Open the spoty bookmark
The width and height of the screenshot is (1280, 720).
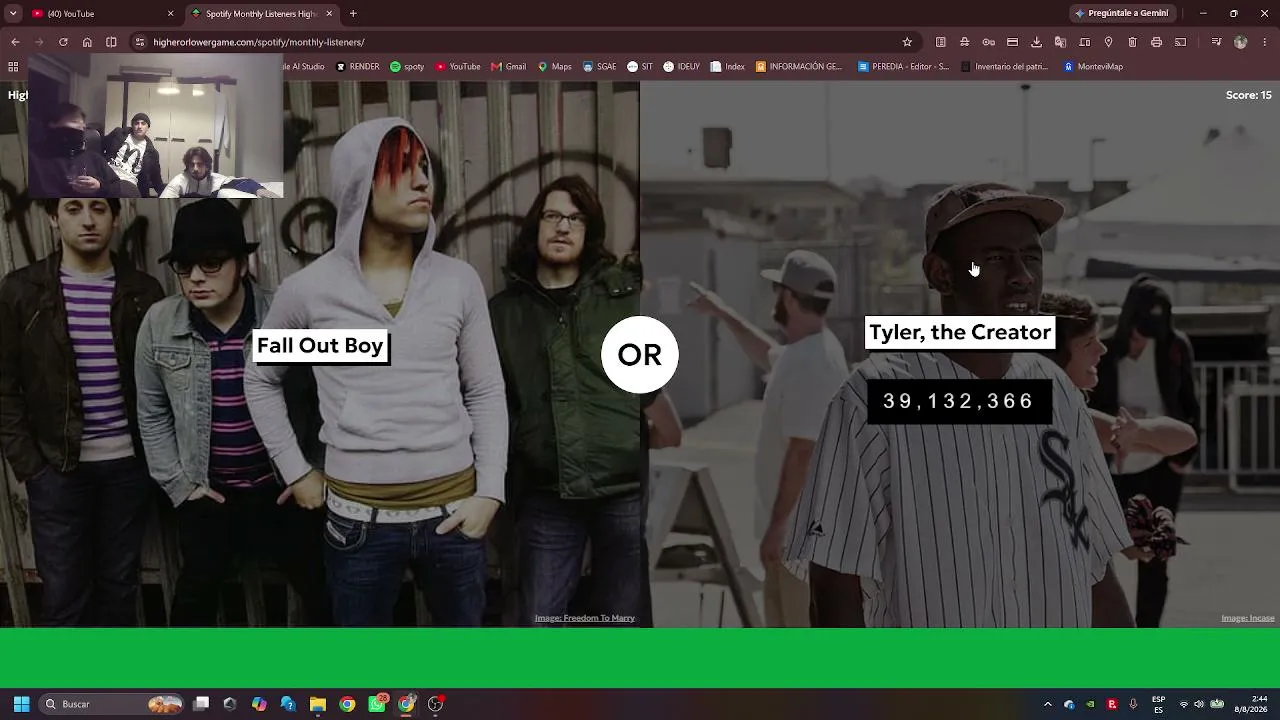[x=407, y=67]
